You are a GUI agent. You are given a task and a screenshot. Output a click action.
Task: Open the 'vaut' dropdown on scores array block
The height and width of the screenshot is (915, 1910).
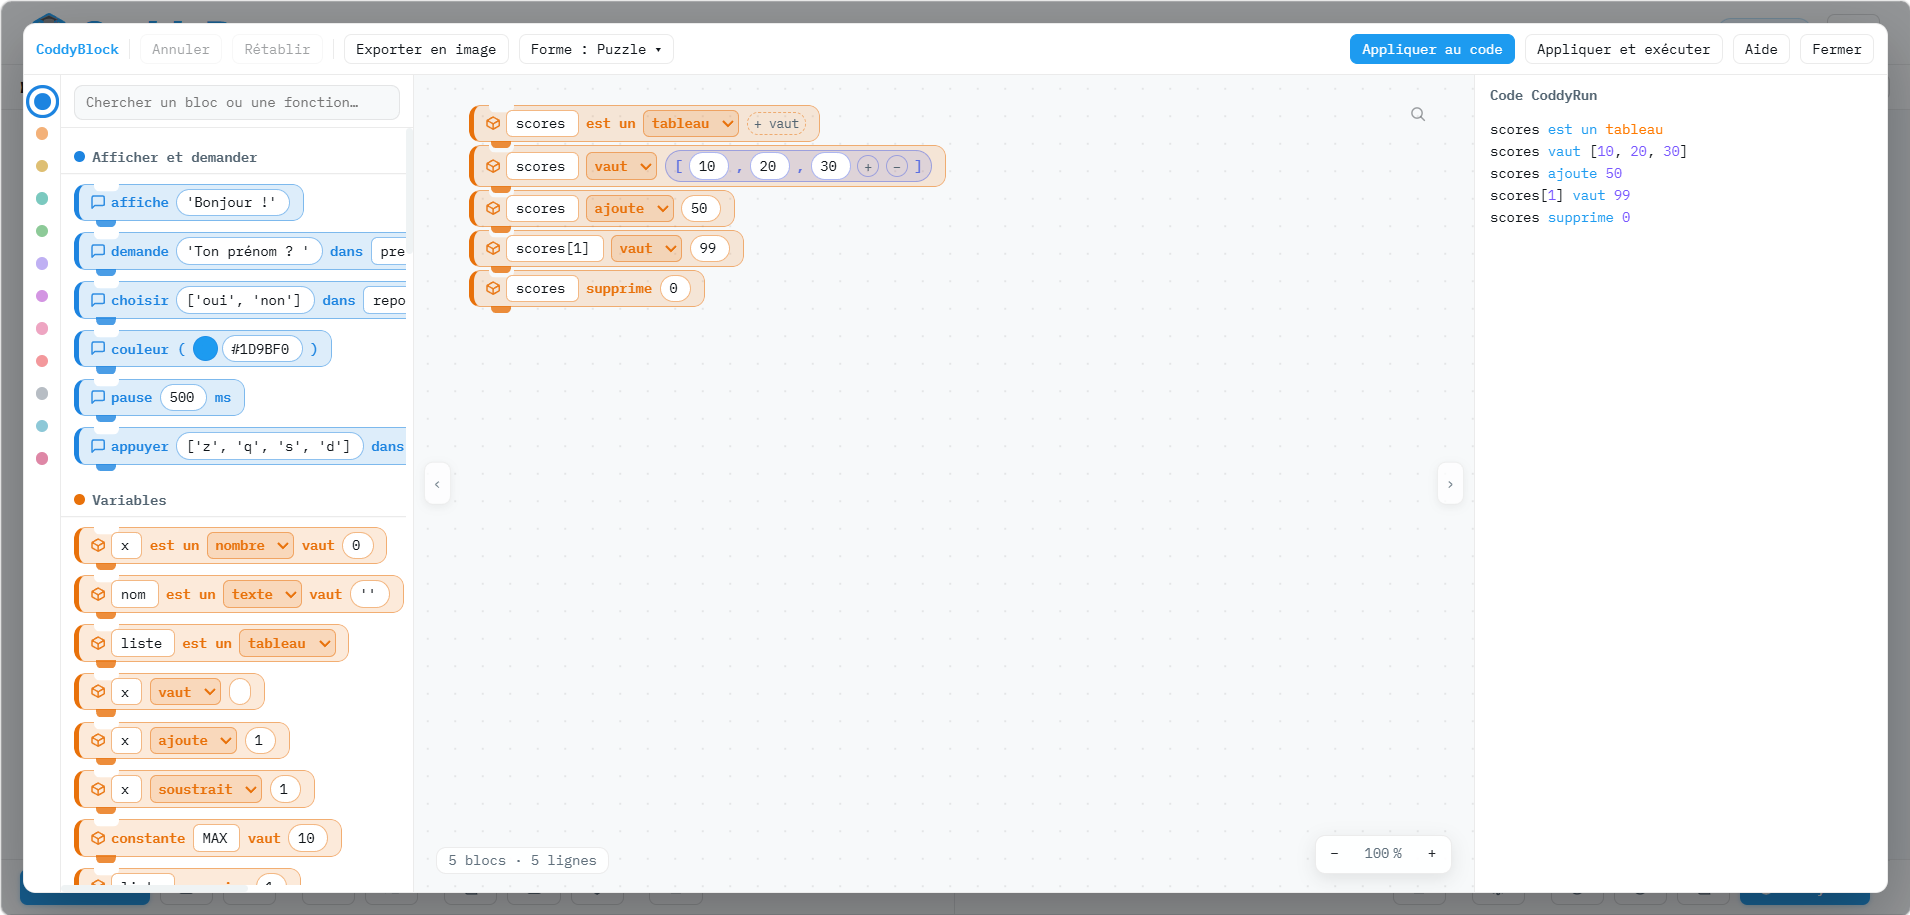click(x=621, y=167)
